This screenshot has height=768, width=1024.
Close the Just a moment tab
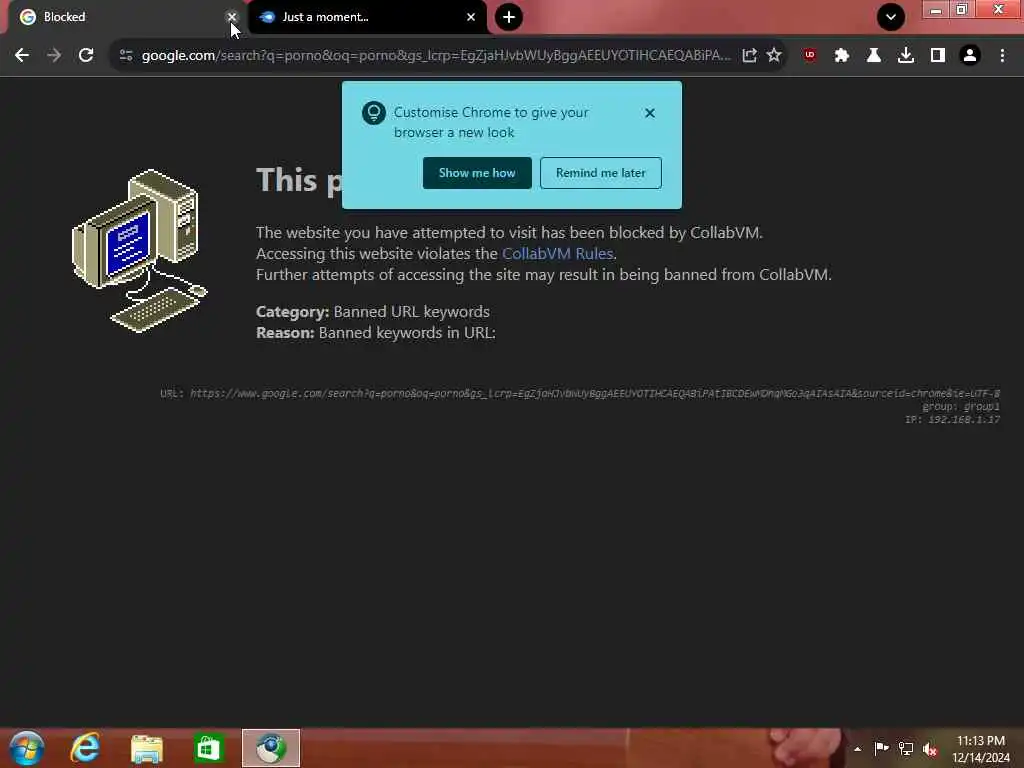point(471,17)
